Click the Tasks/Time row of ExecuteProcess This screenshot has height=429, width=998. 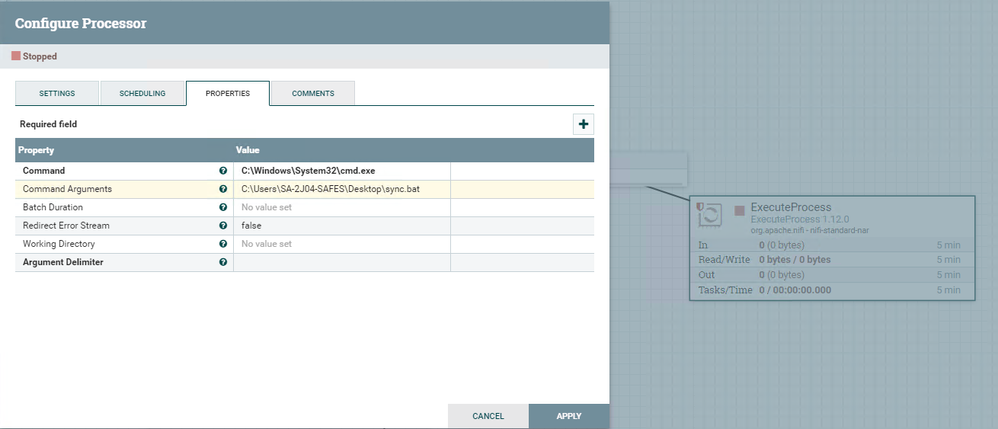(832, 290)
